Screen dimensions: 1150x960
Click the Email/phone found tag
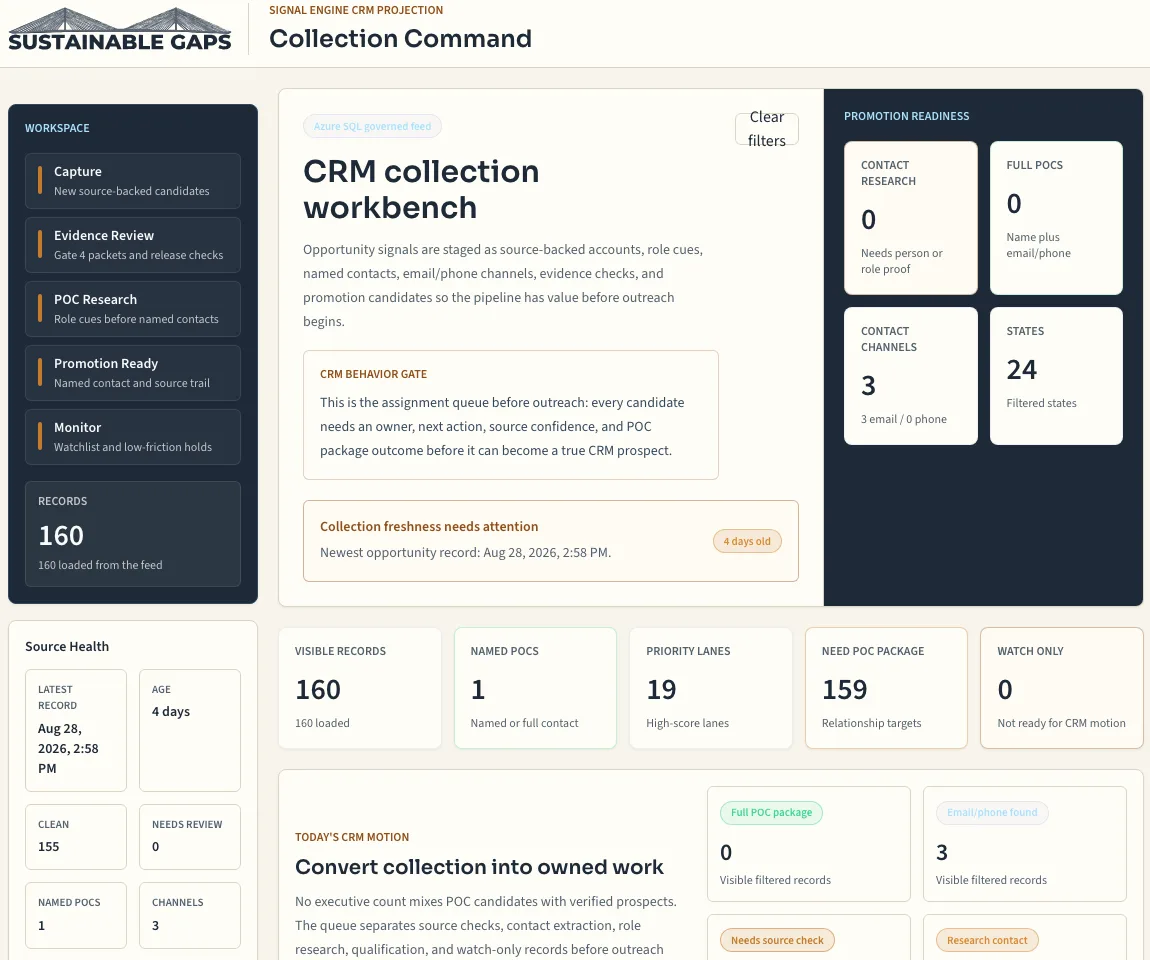click(992, 813)
